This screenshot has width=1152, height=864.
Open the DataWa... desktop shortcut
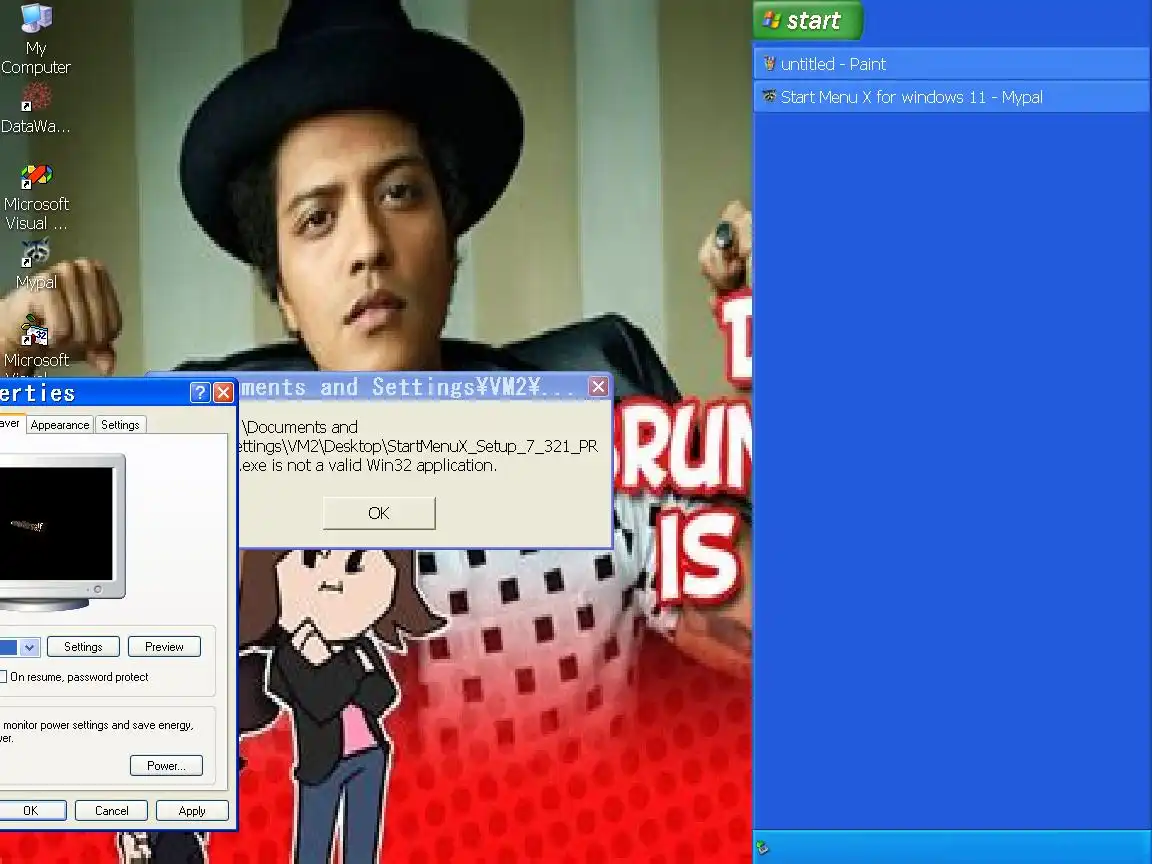(x=35, y=109)
